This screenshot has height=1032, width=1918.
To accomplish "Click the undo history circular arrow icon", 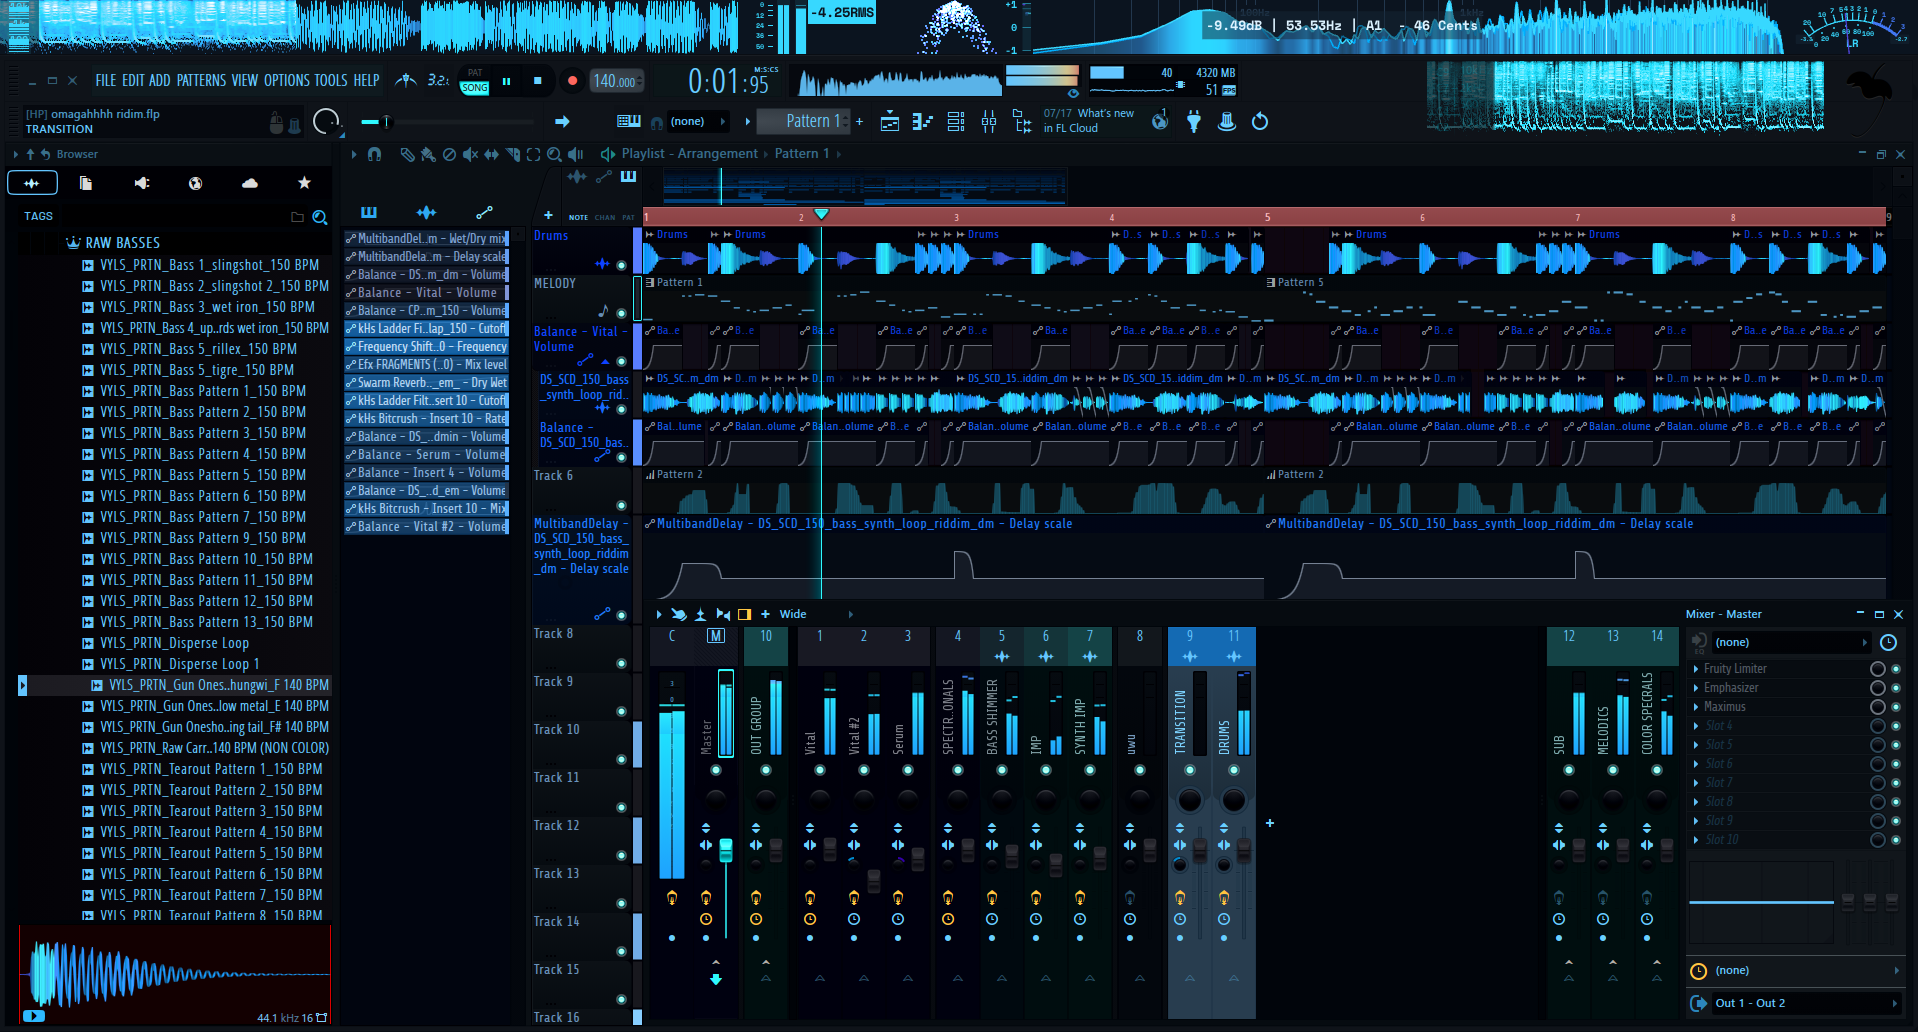I will [1260, 122].
